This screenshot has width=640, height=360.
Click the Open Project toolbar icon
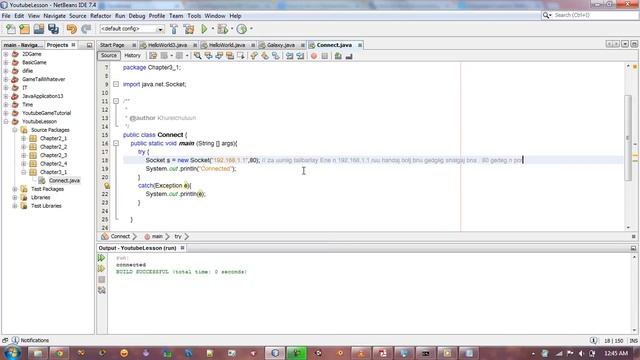pyautogui.click(x=39, y=29)
